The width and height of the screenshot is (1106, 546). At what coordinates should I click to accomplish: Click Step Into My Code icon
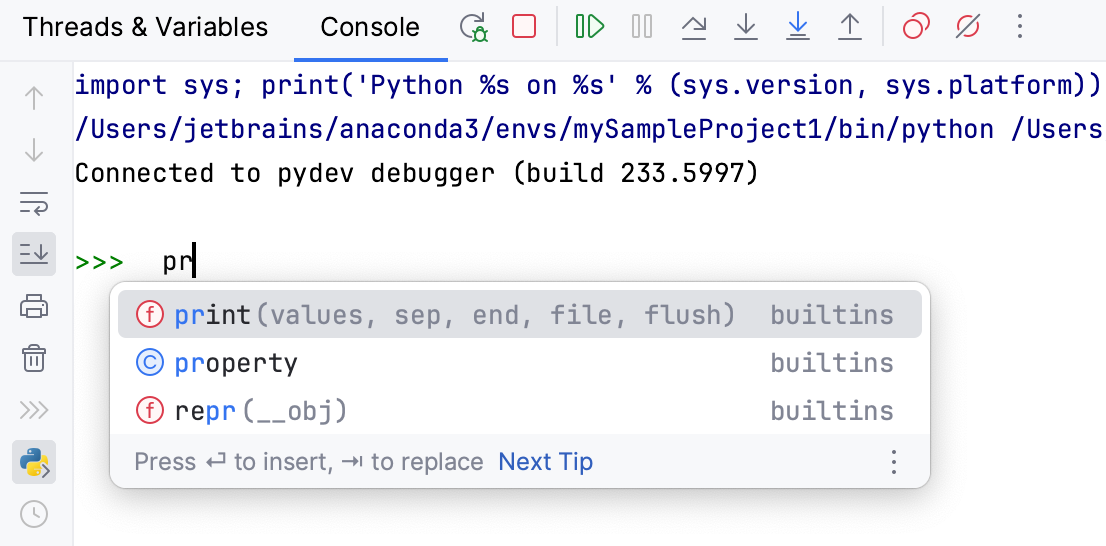point(797,27)
